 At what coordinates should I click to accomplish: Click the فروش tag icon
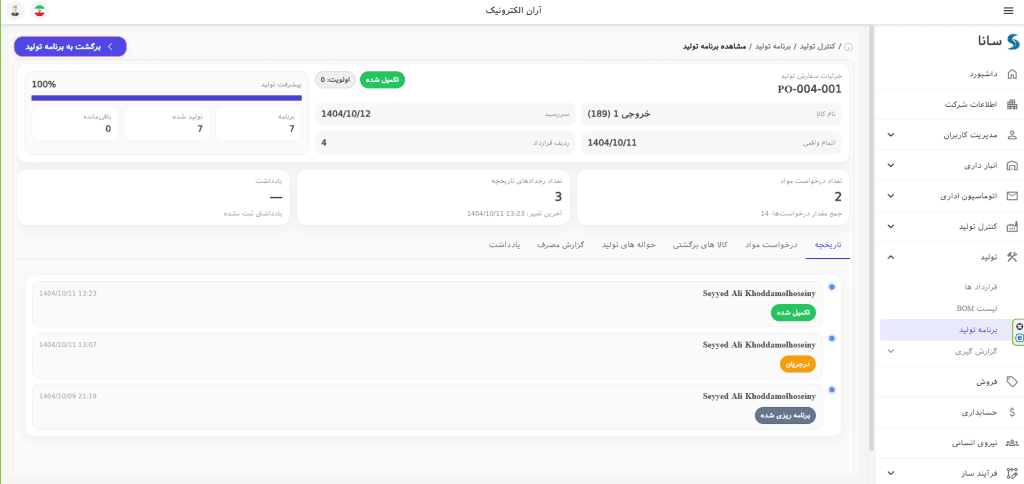(x=1012, y=381)
